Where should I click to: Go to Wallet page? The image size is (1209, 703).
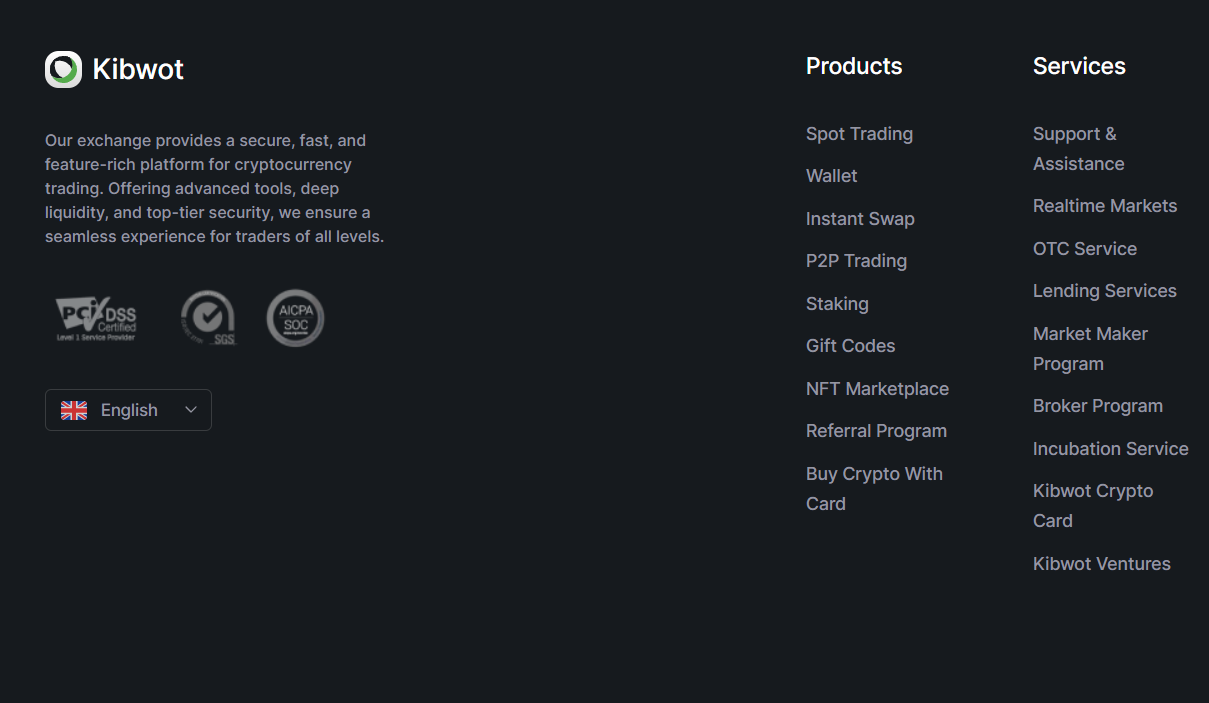[831, 176]
